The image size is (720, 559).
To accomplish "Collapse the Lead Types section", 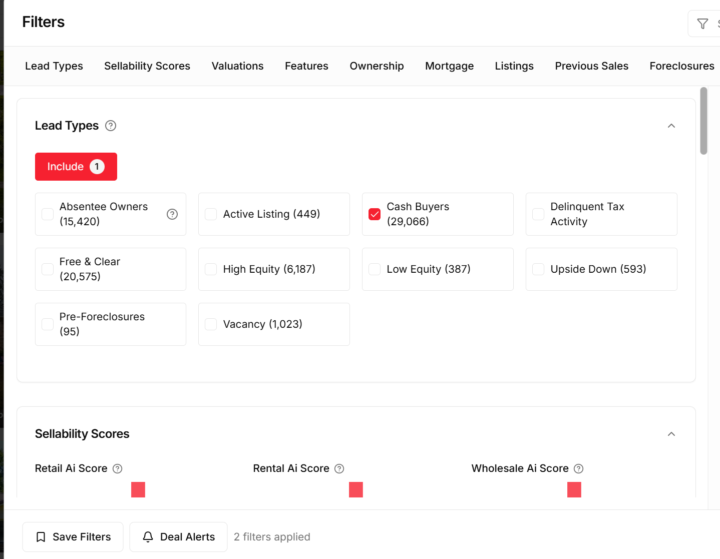I will tap(671, 126).
